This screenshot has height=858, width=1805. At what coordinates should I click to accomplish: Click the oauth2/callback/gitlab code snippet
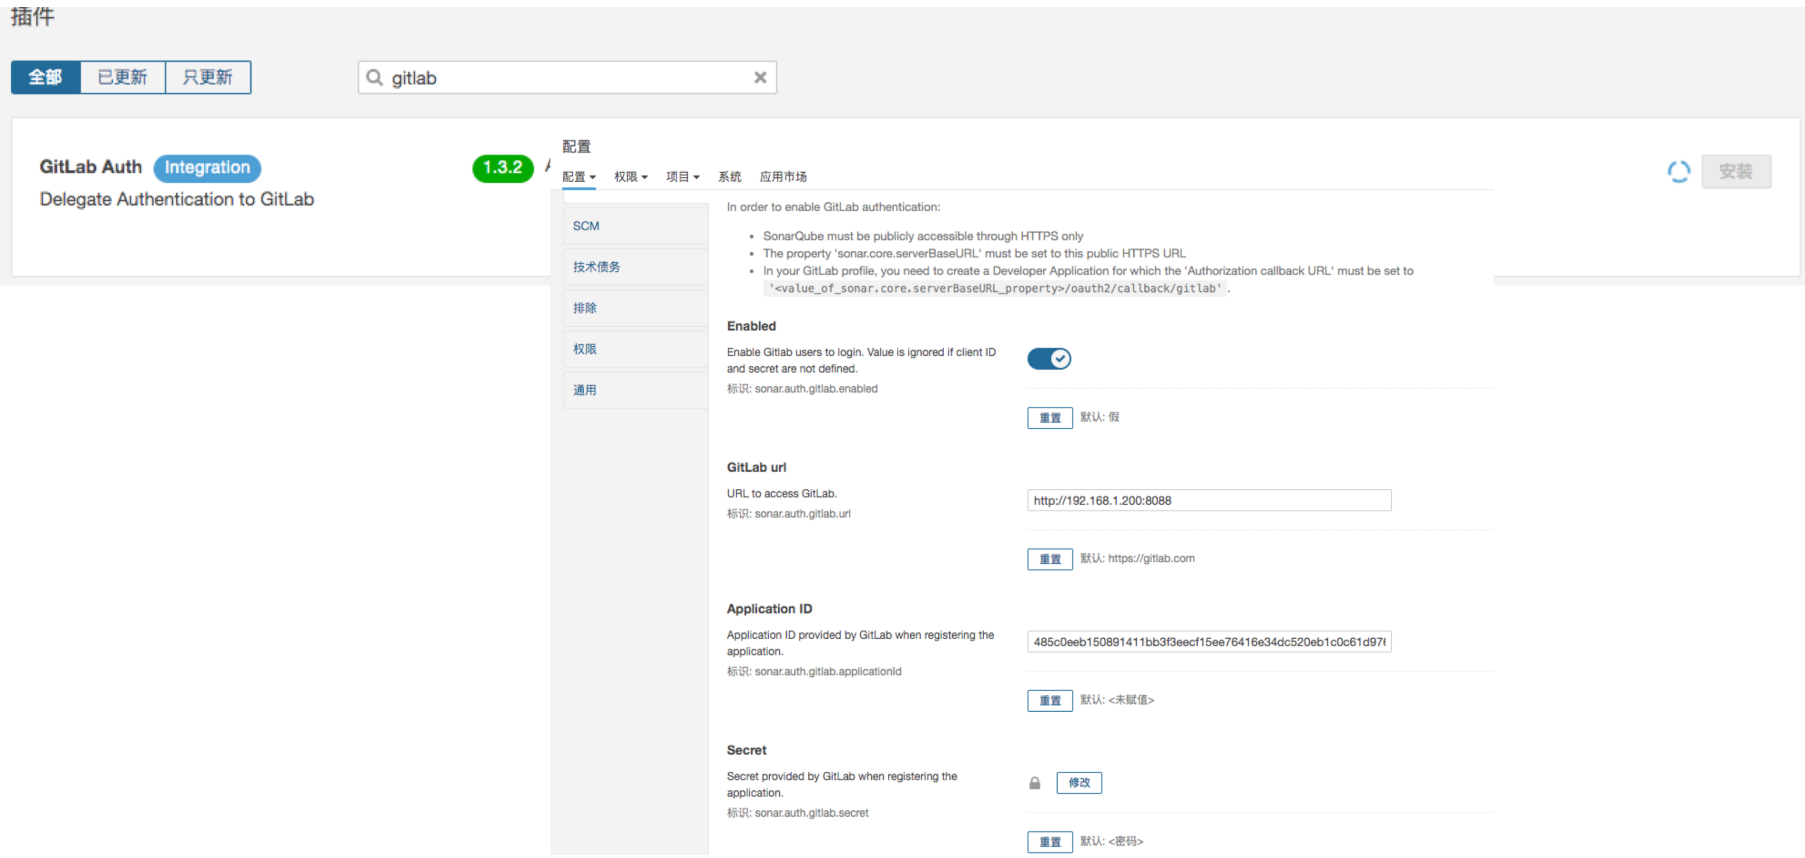click(997, 288)
